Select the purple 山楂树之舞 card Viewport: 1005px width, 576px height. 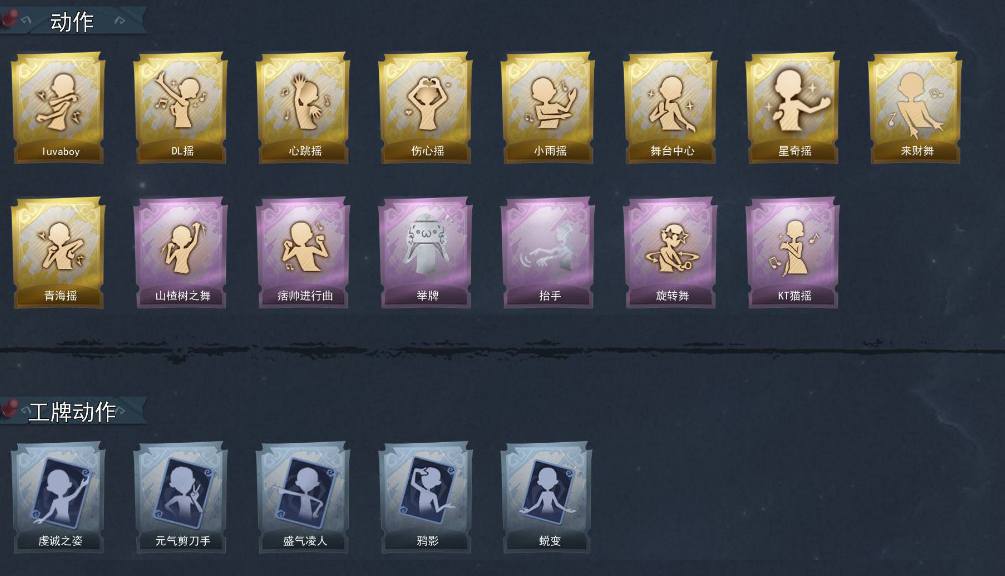[181, 252]
